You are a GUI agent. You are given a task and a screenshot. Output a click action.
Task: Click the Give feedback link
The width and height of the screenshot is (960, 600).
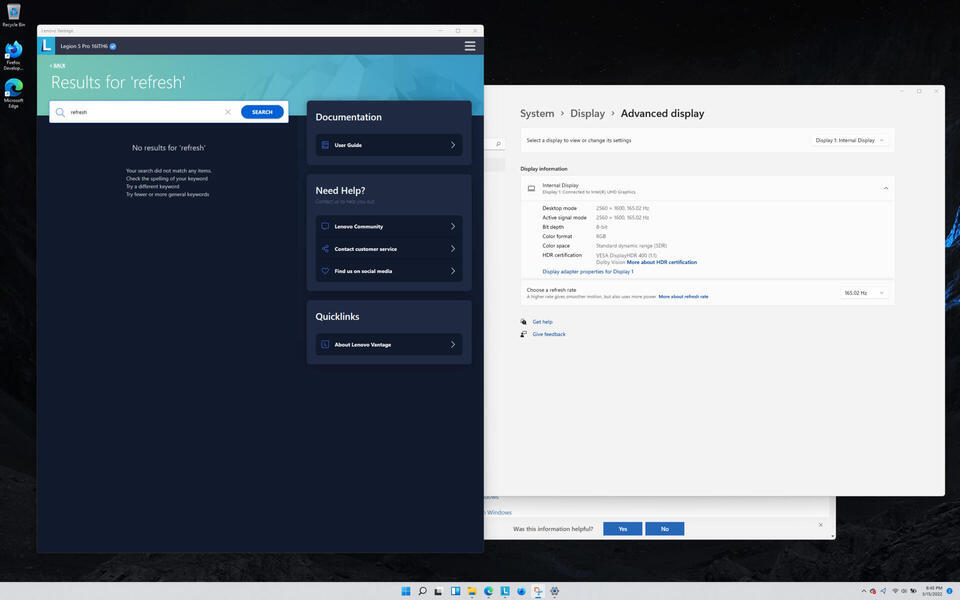[549, 334]
